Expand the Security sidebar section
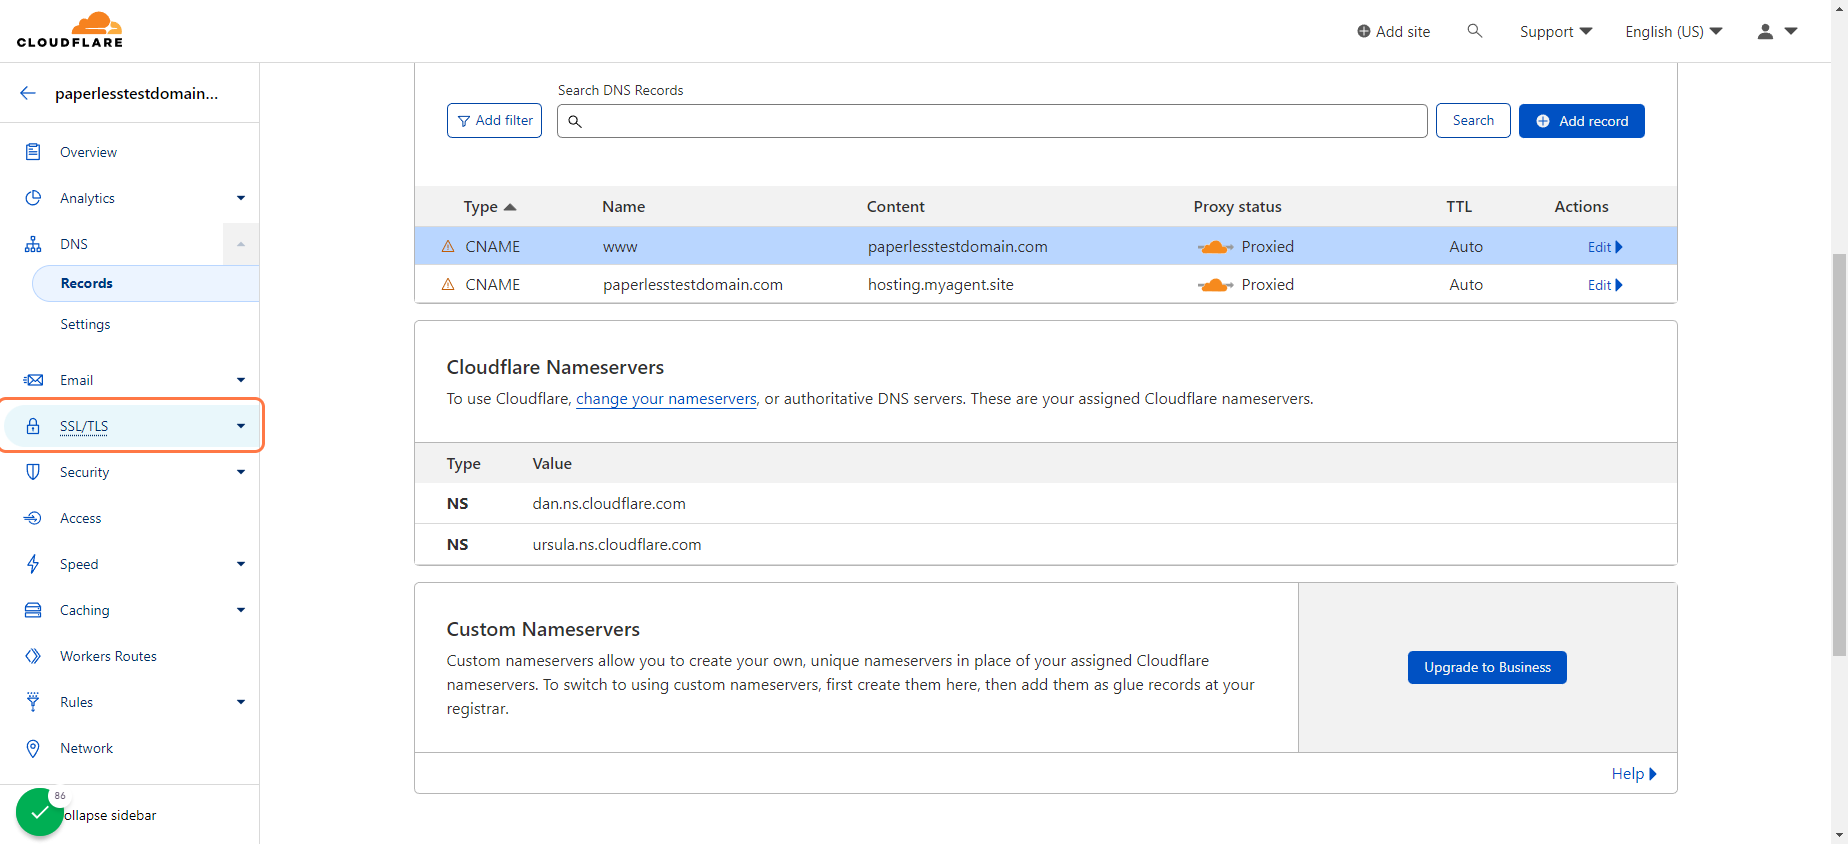The width and height of the screenshot is (1848, 844). click(x=241, y=472)
